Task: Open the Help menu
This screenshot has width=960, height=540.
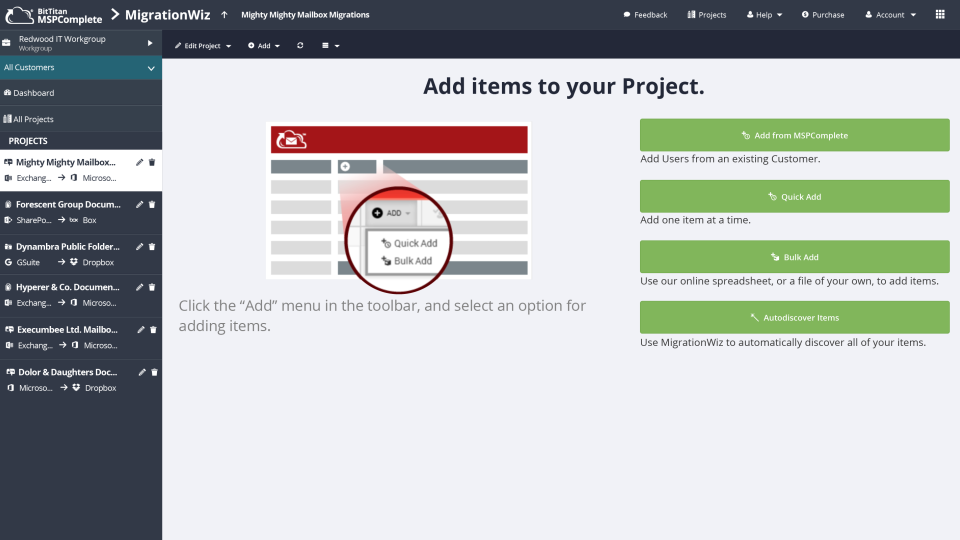Action: coord(765,15)
